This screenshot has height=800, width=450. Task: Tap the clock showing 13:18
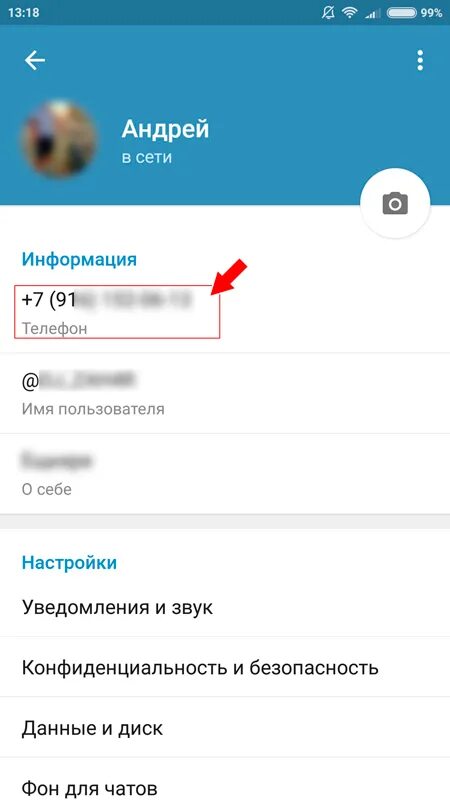pos(23,13)
